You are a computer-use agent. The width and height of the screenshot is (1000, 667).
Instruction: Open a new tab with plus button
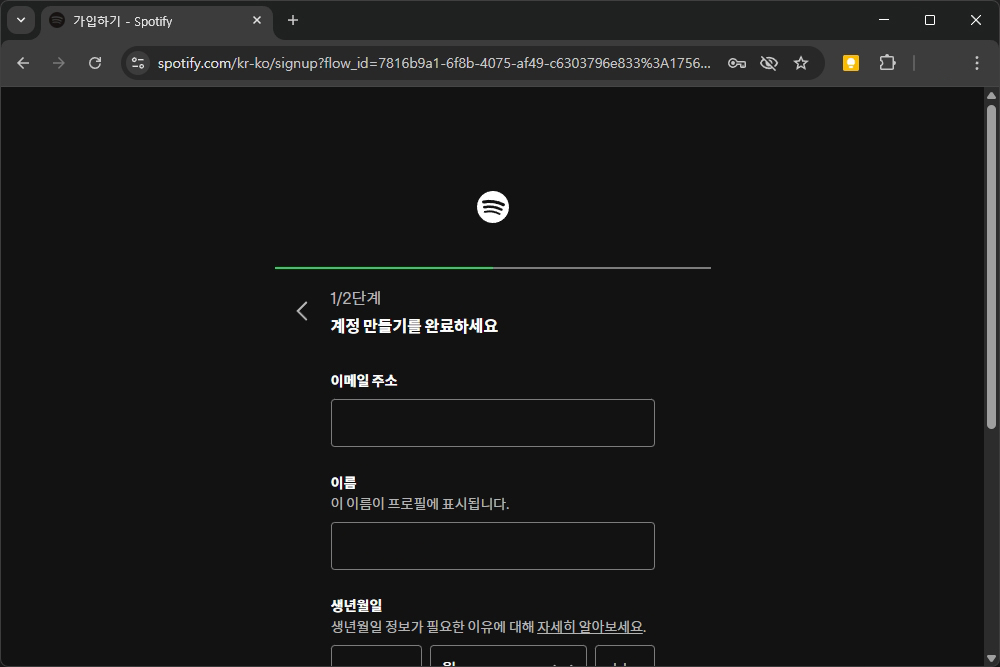pyautogui.click(x=293, y=20)
